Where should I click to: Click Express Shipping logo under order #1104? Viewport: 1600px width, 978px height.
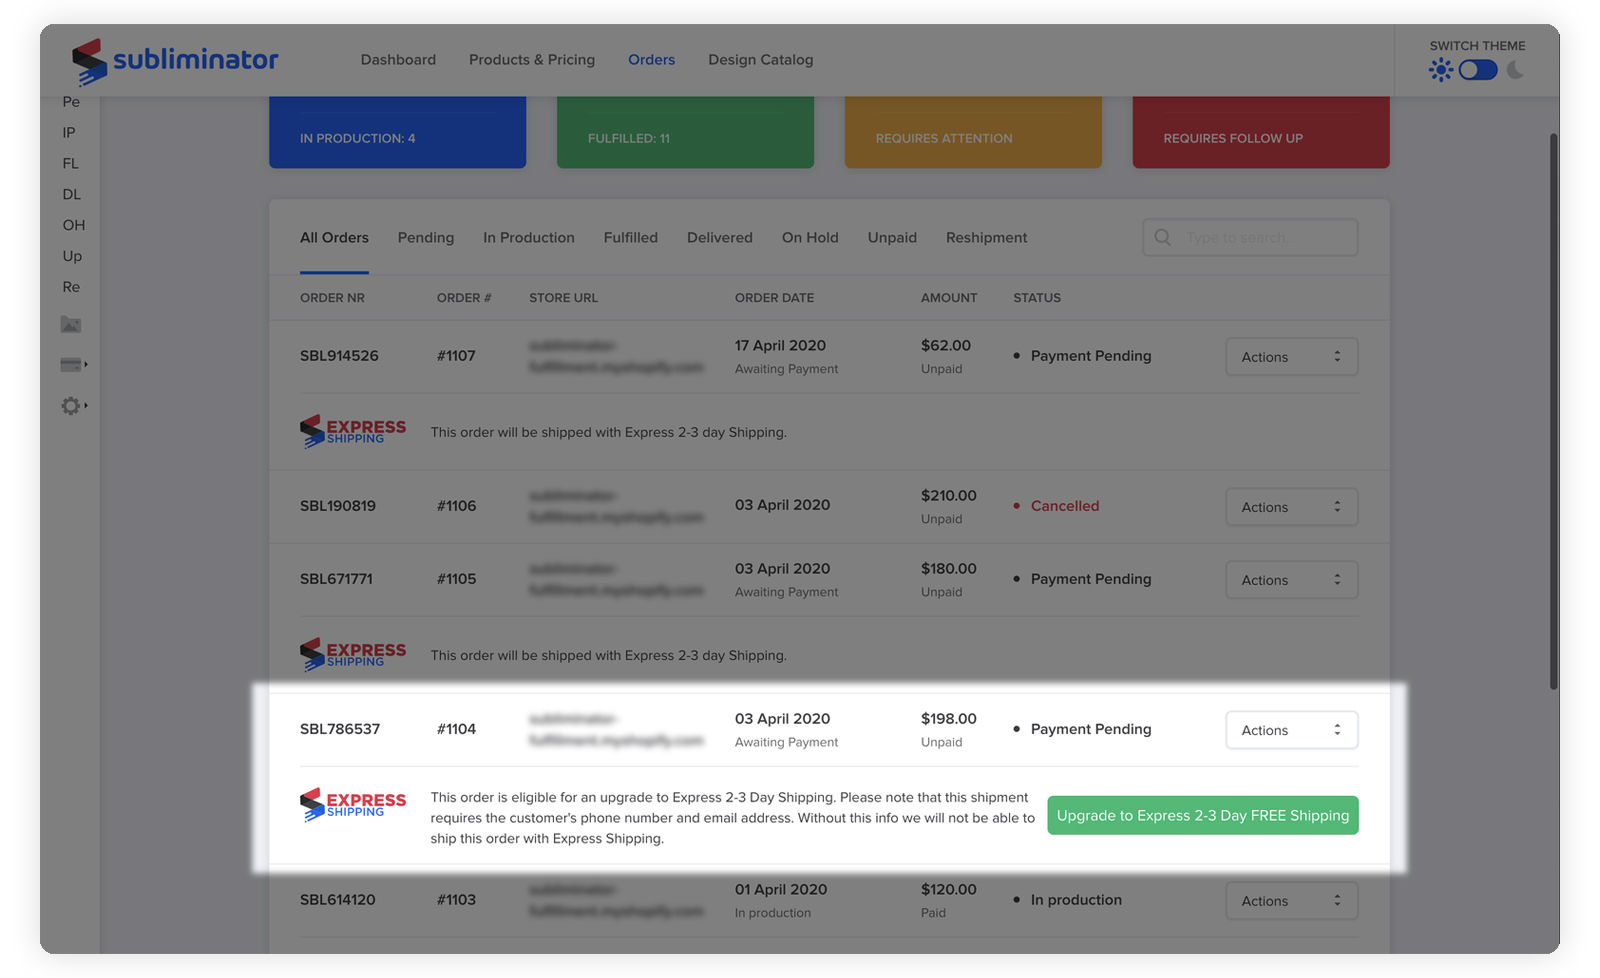click(x=353, y=804)
